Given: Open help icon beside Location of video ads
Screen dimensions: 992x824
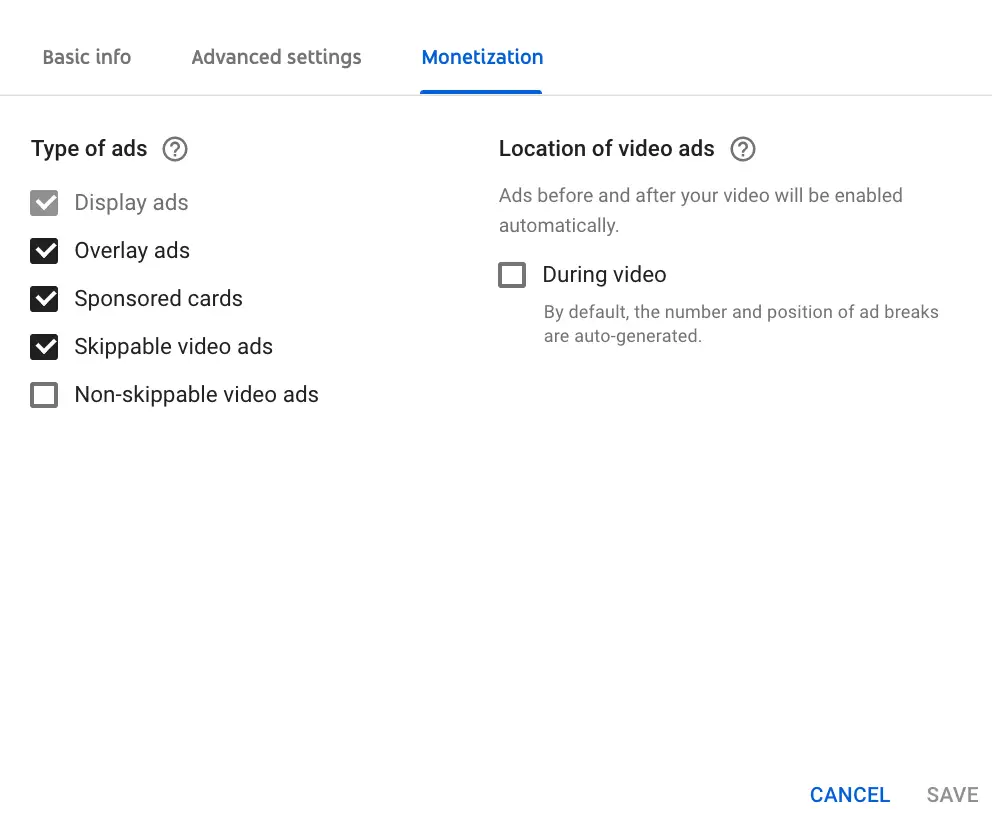Looking at the screenshot, I should click(742, 150).
